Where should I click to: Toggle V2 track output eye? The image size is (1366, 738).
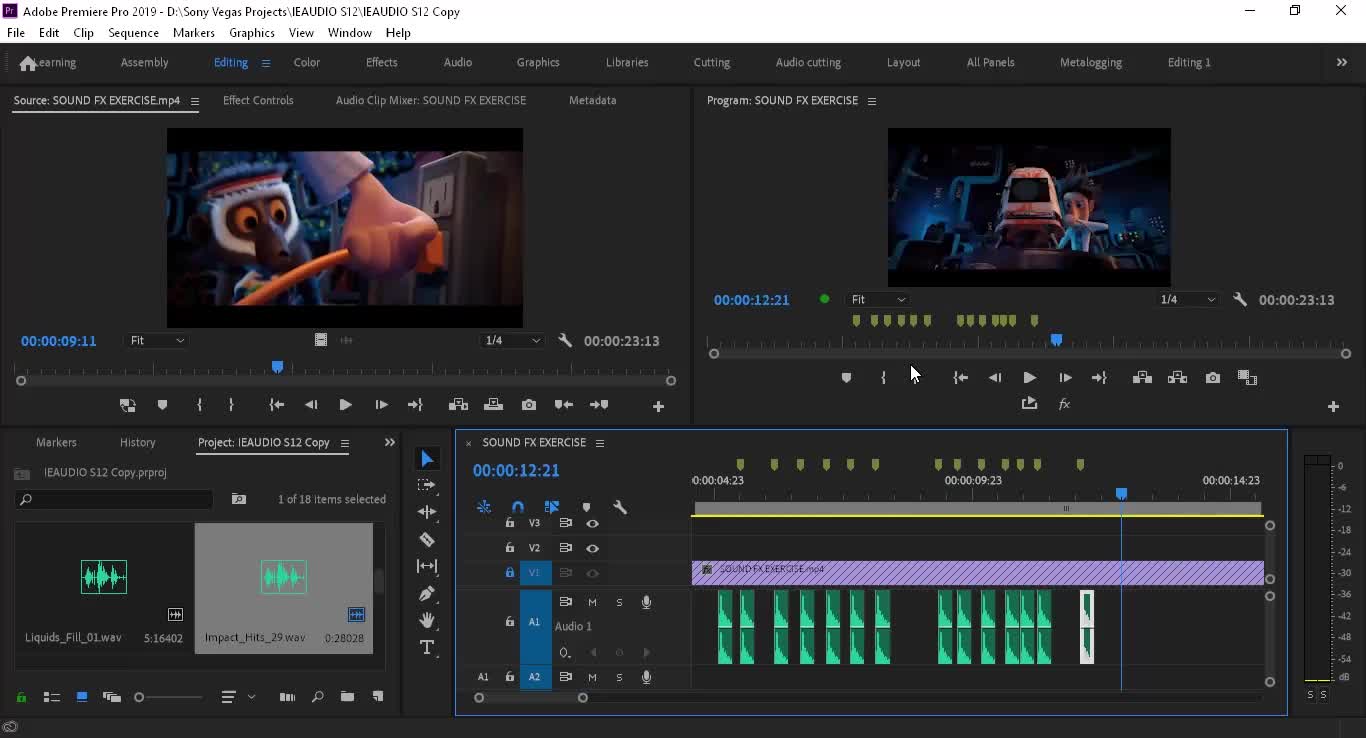[x=592, y=548]
